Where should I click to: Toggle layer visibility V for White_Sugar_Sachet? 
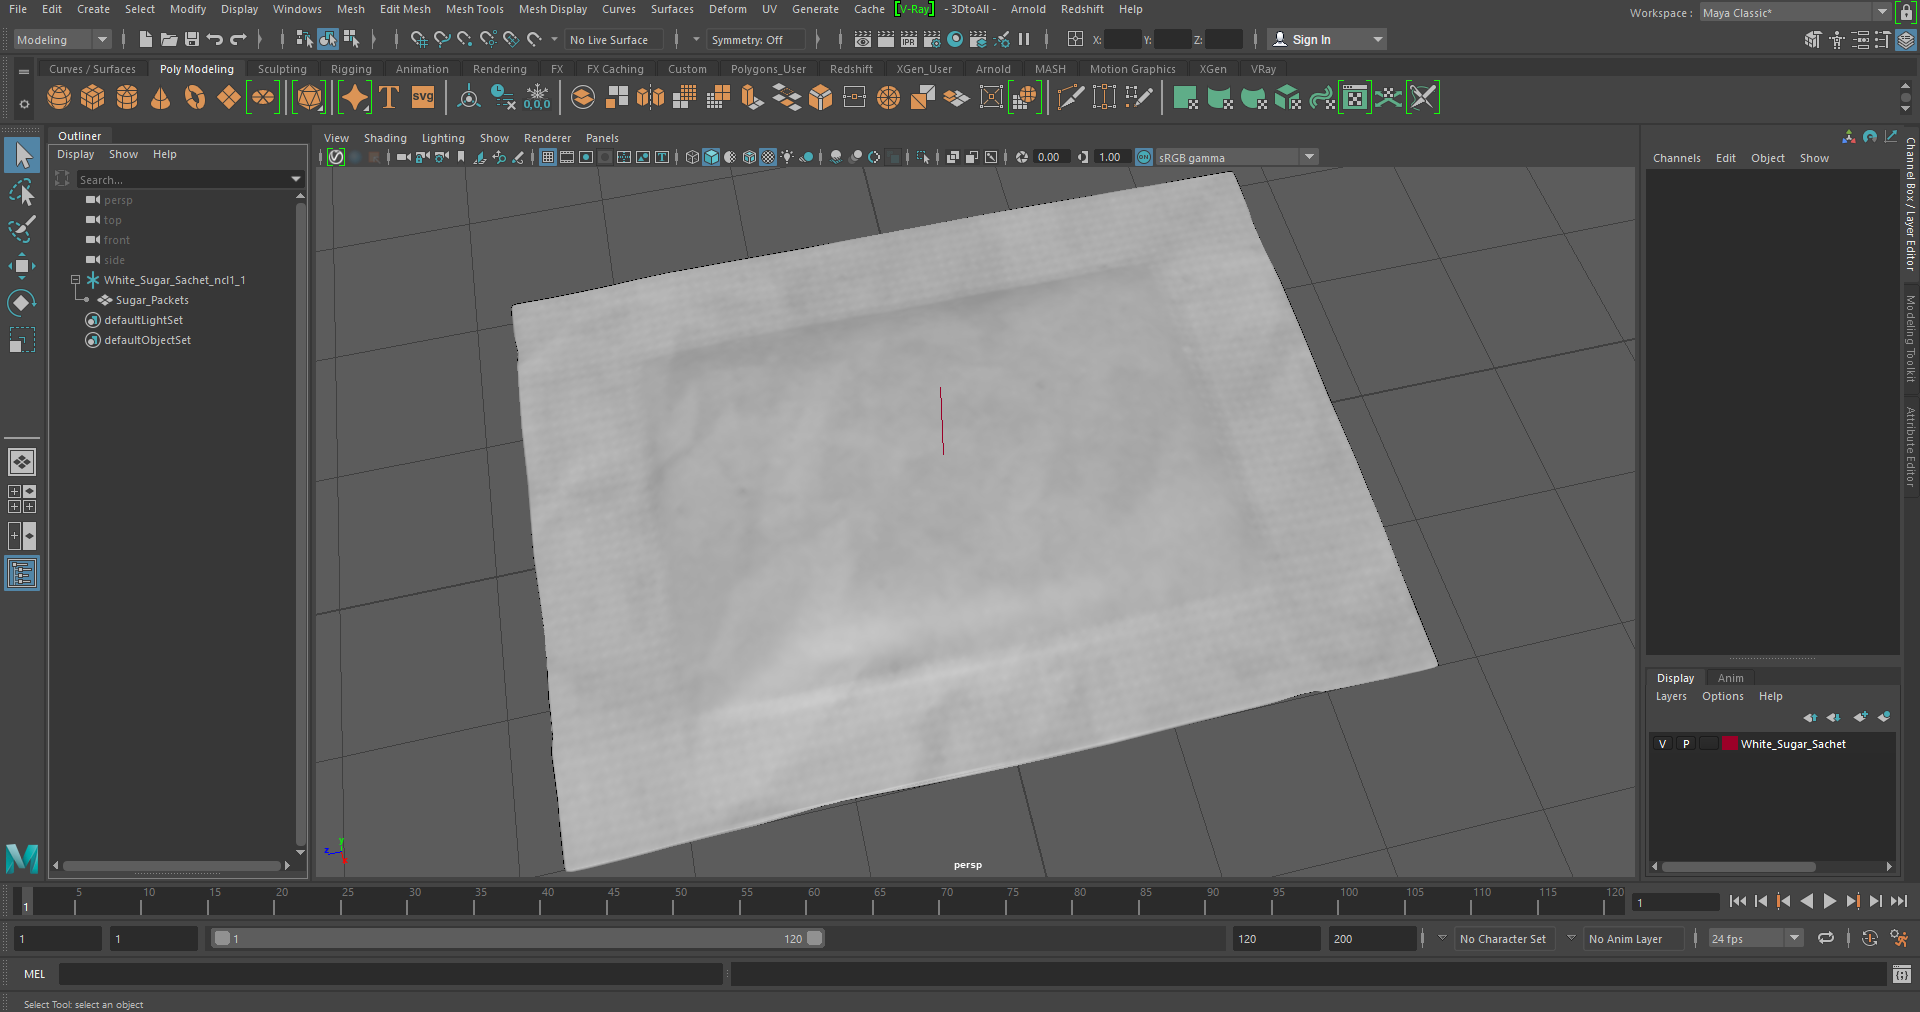pos(1663,744)
